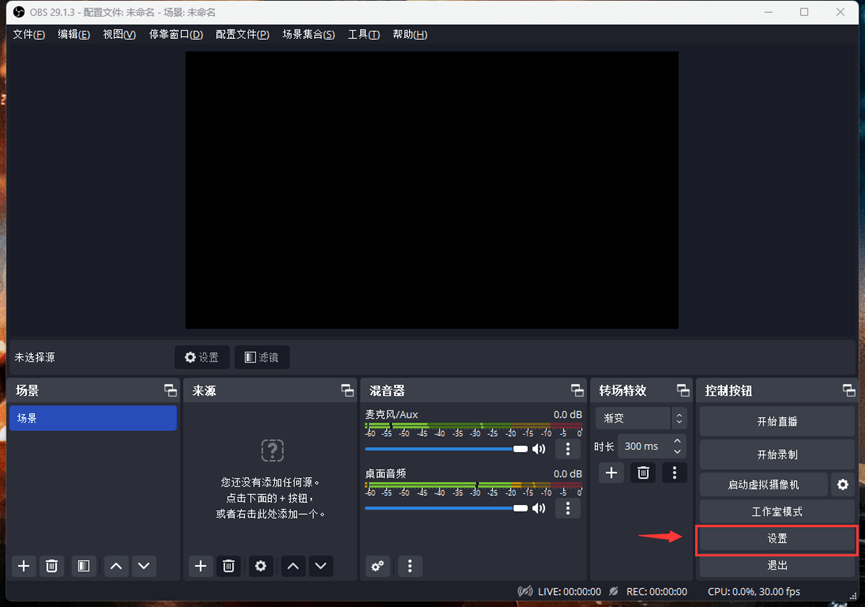Add a new scene with plus button
The image size is (865, 607).
[24, 566]
